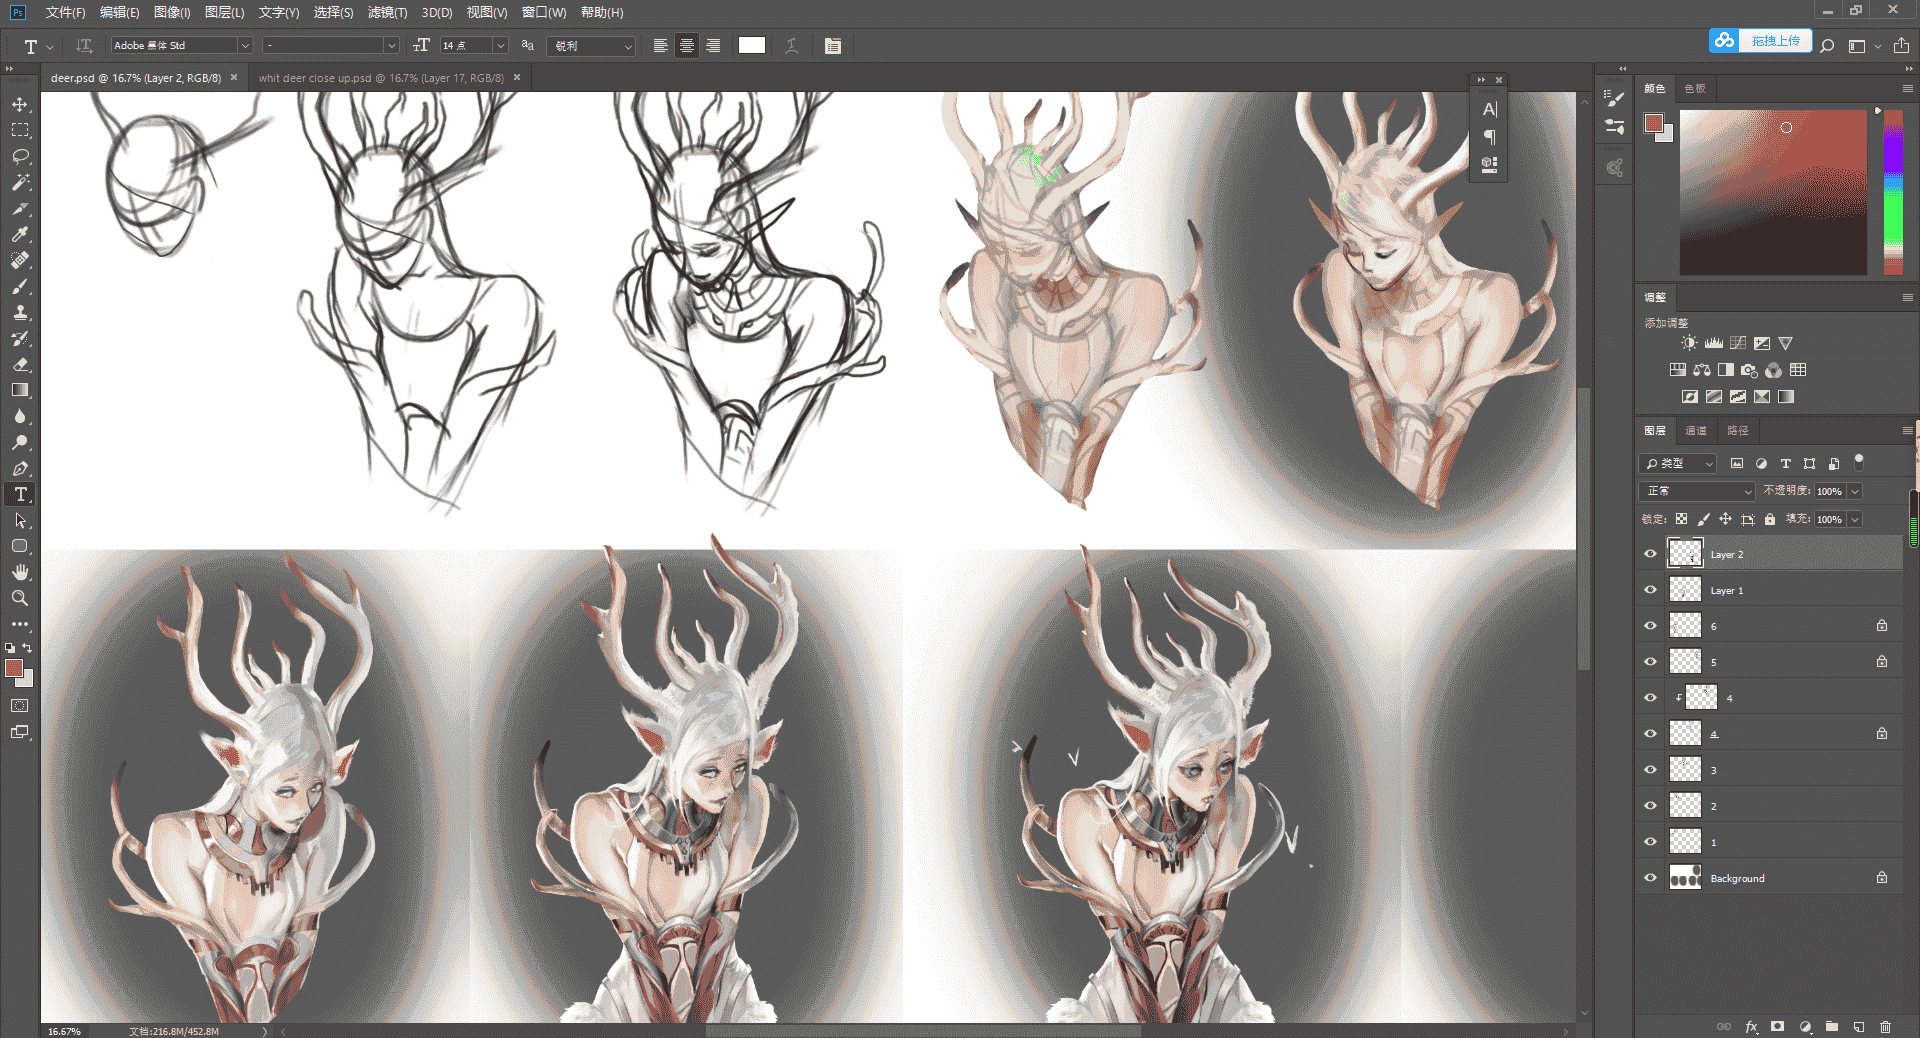The image size is (1920, 1038).
Task: Open the 滤镜(T) menu
Action: tap(387, 13)
